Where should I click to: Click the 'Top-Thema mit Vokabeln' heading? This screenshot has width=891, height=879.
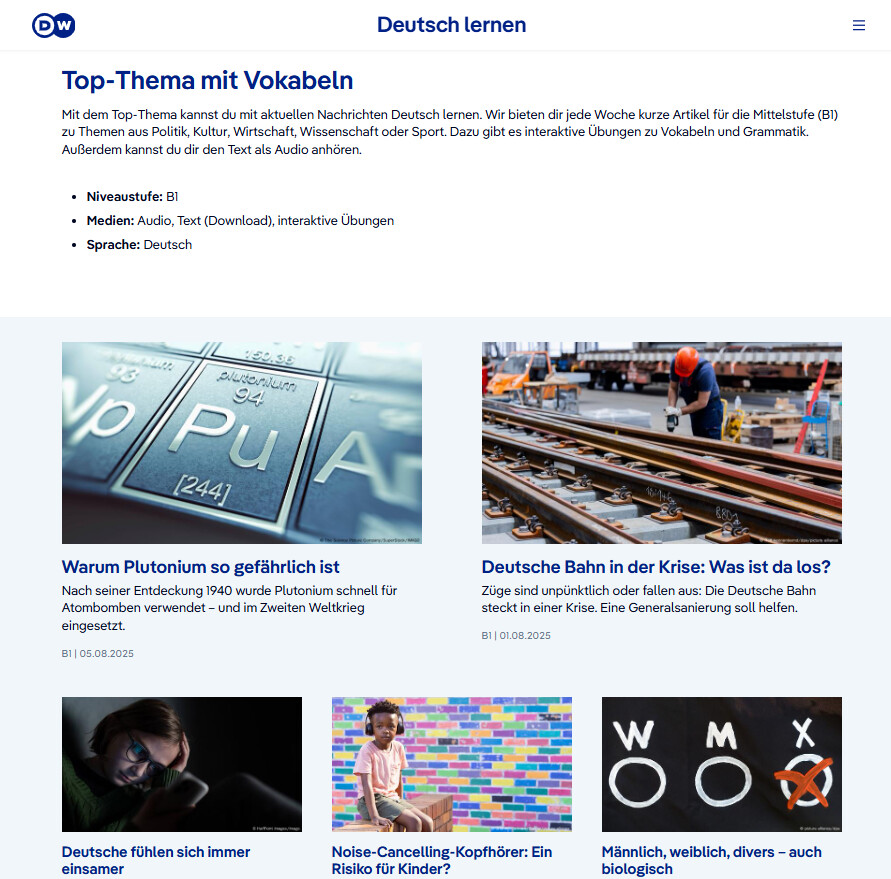click(x=207, y=80)
